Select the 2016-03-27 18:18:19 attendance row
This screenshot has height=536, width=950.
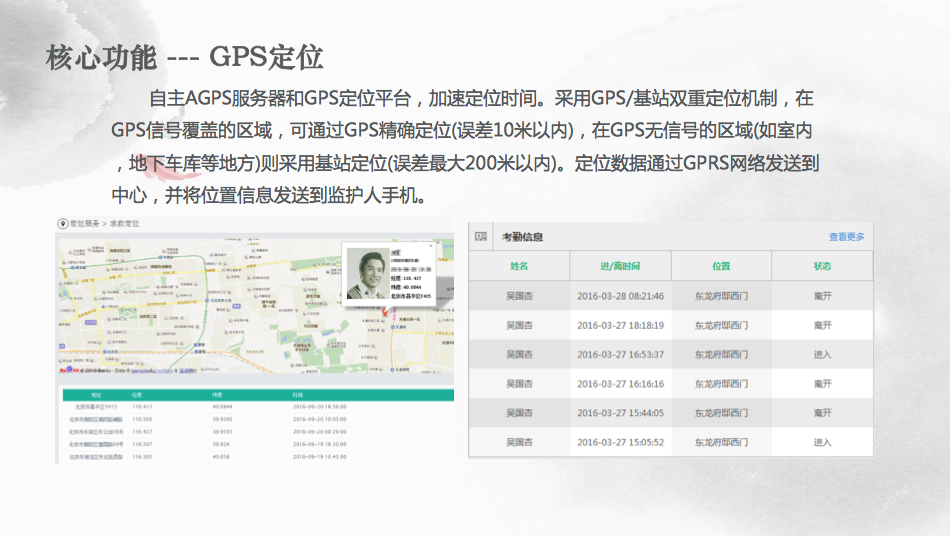[x=670, y=325]
